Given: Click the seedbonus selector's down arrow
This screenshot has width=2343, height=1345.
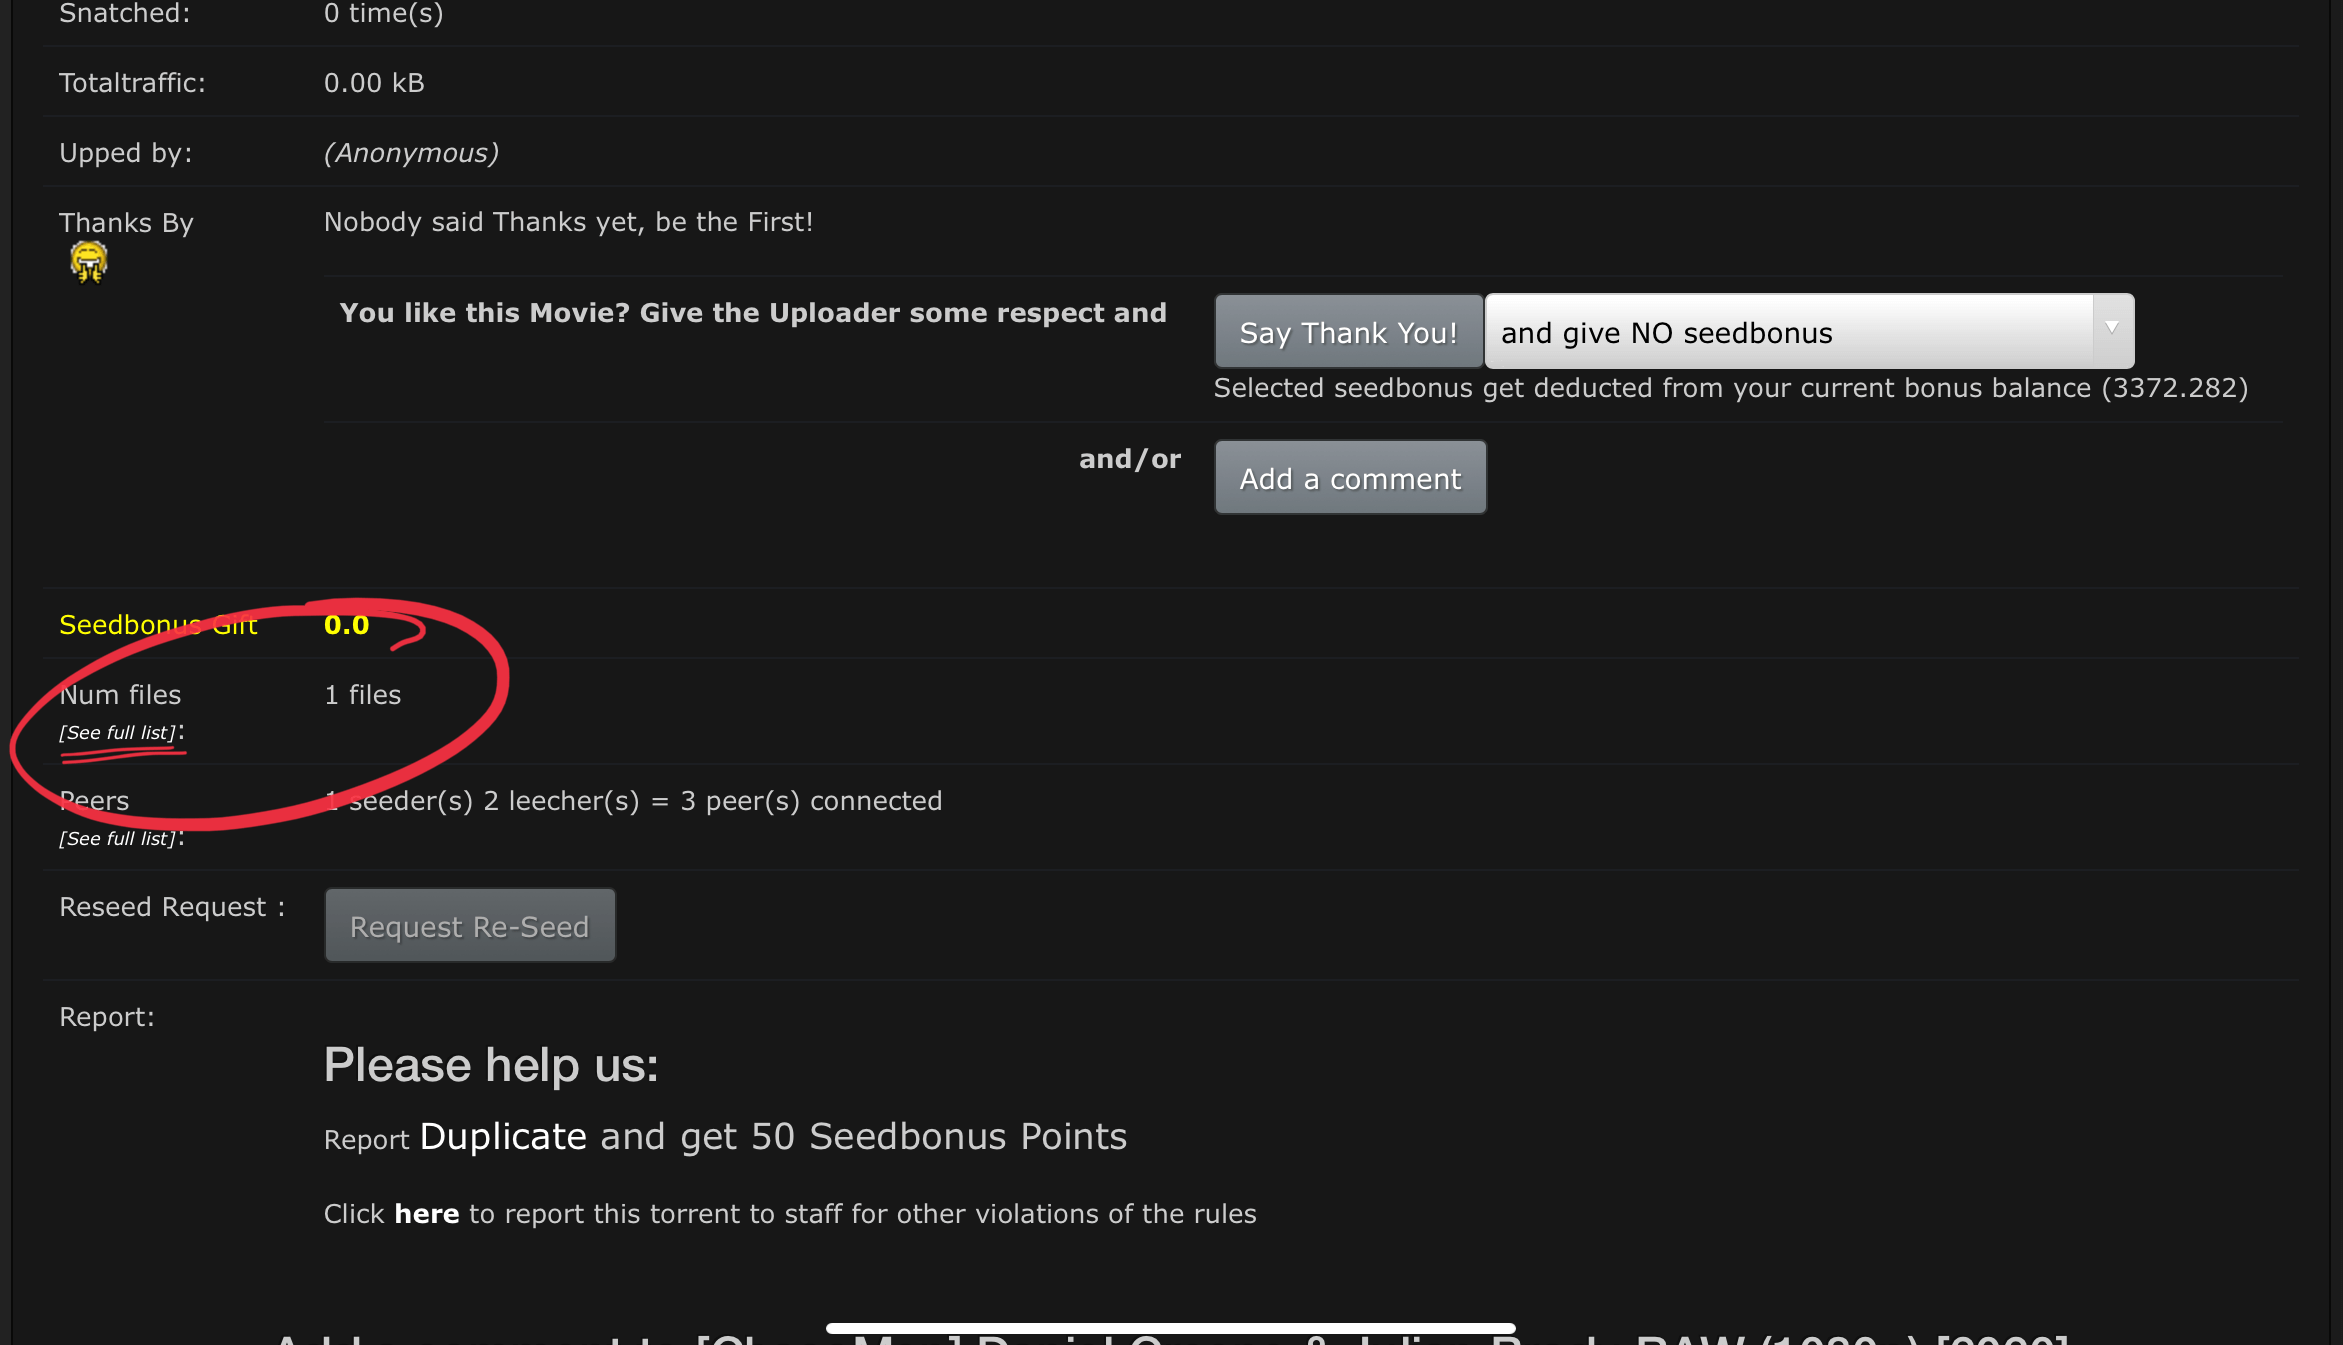Looking at the screenshot, I should [x=2112, y=330].
